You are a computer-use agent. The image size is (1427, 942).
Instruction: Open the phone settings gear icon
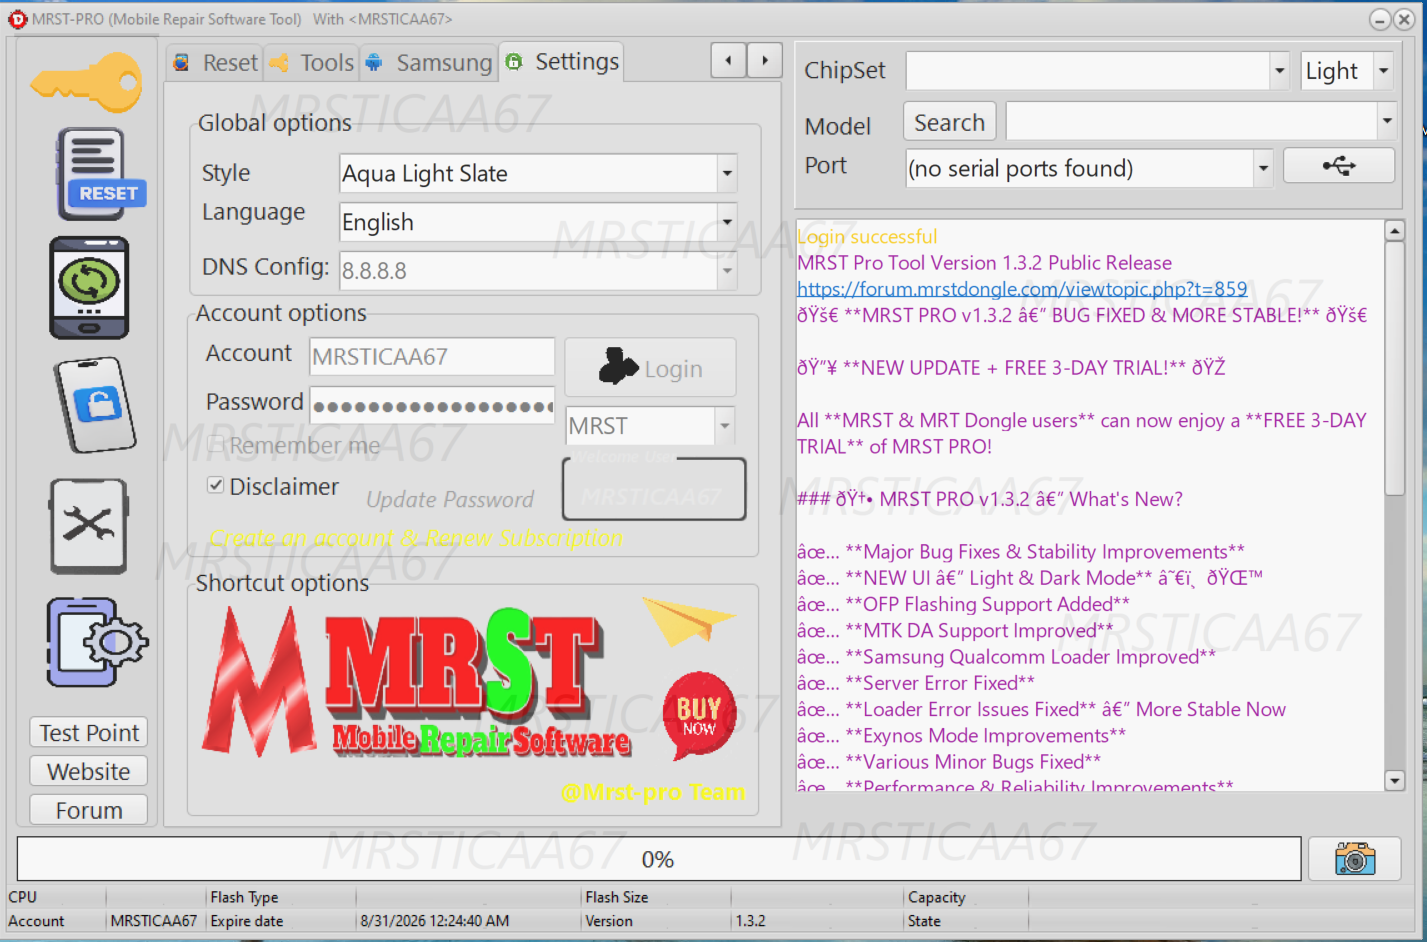(x=96, y=642)
